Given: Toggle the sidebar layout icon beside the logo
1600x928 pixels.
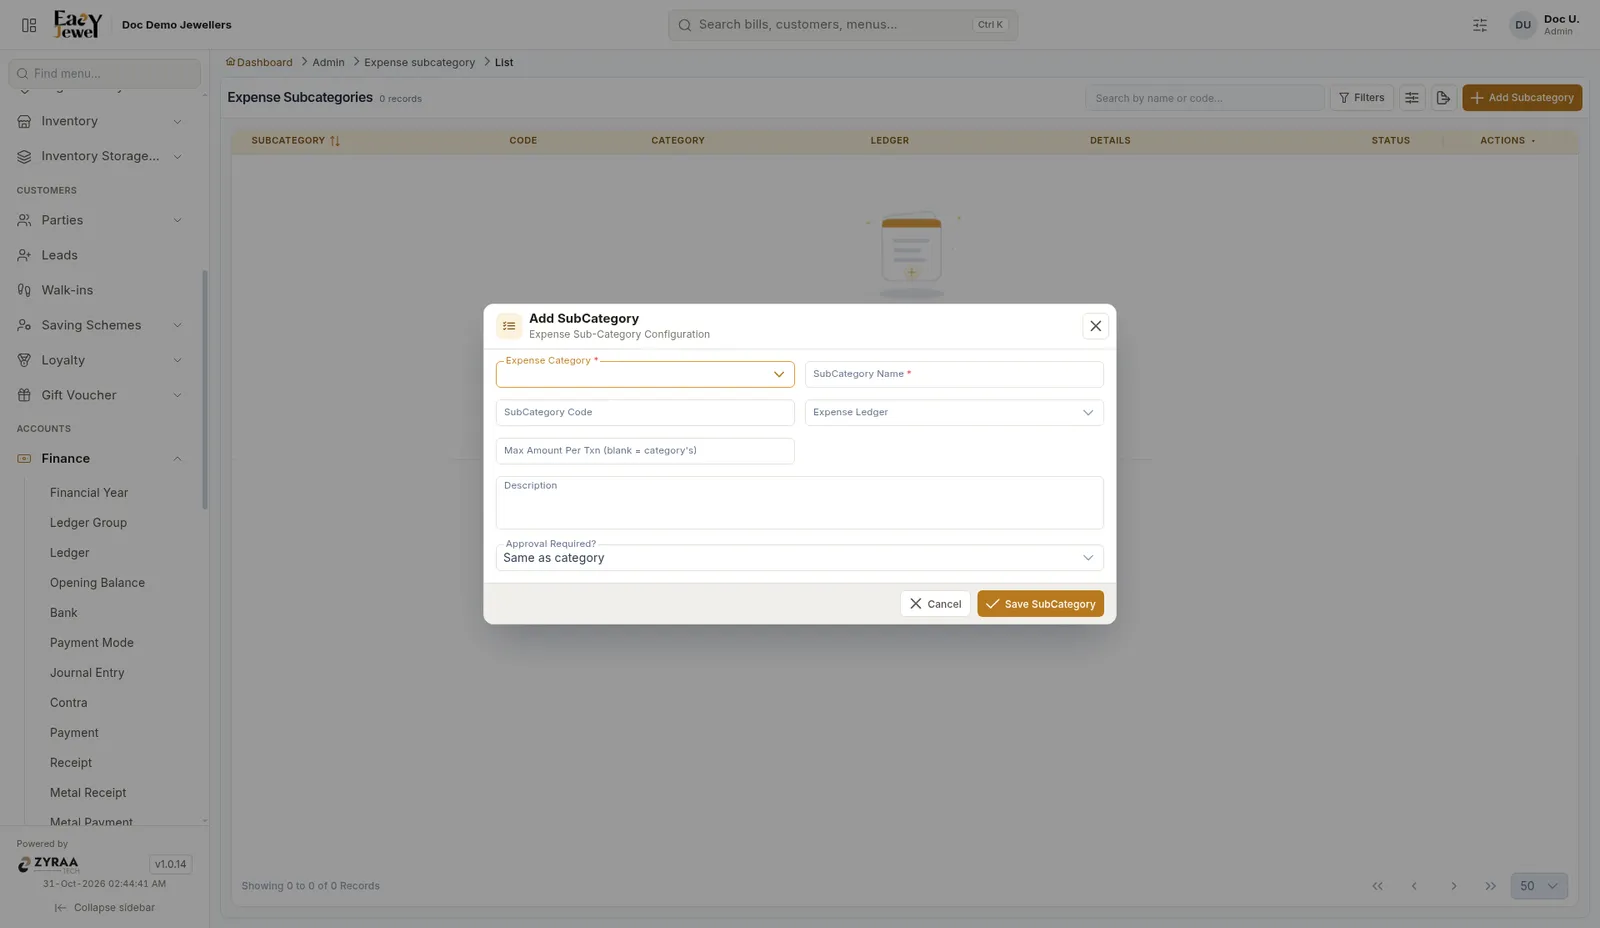Looking at the screenshot, I should pos(29,25).
